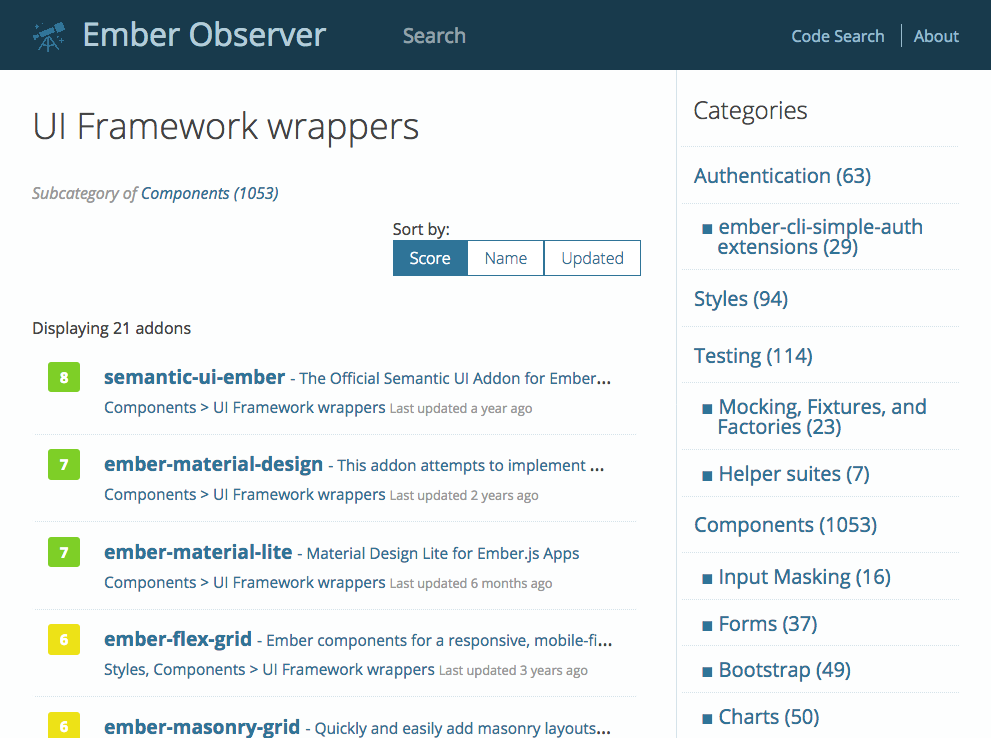Select Mocking, Fixtures, and Factories (23)
The image size is (991, 738).
pos(822,417)
